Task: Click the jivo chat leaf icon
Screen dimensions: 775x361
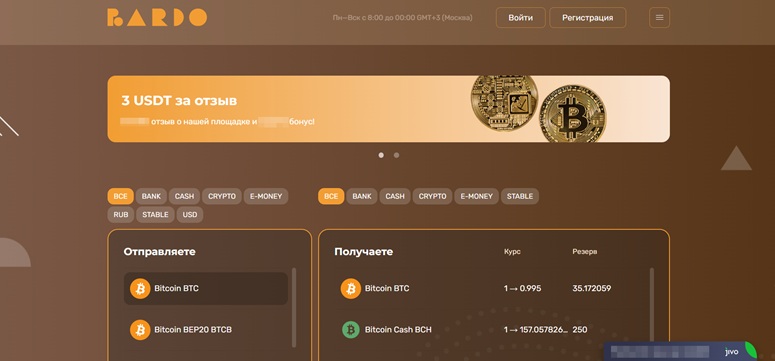Action: click(750, 350)
